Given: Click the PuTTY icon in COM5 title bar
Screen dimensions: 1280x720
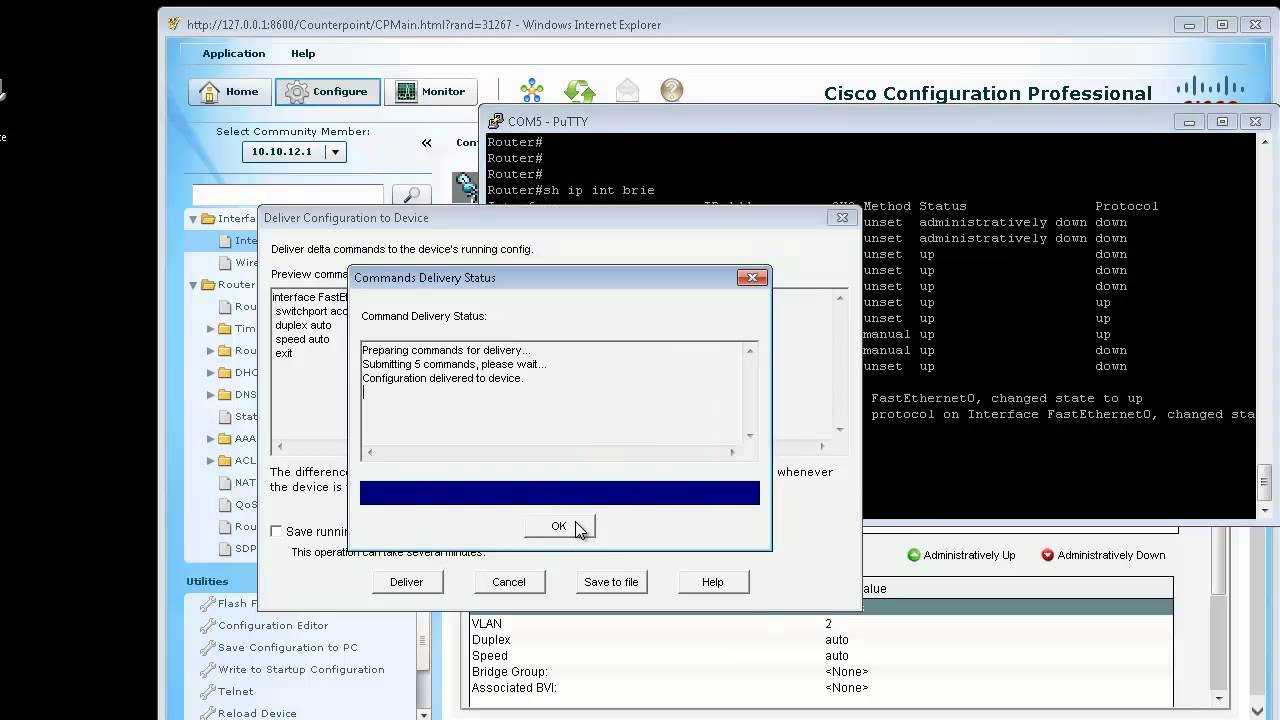Looking at the screenshot, I should pyautogui.click(x=495, y=121).
